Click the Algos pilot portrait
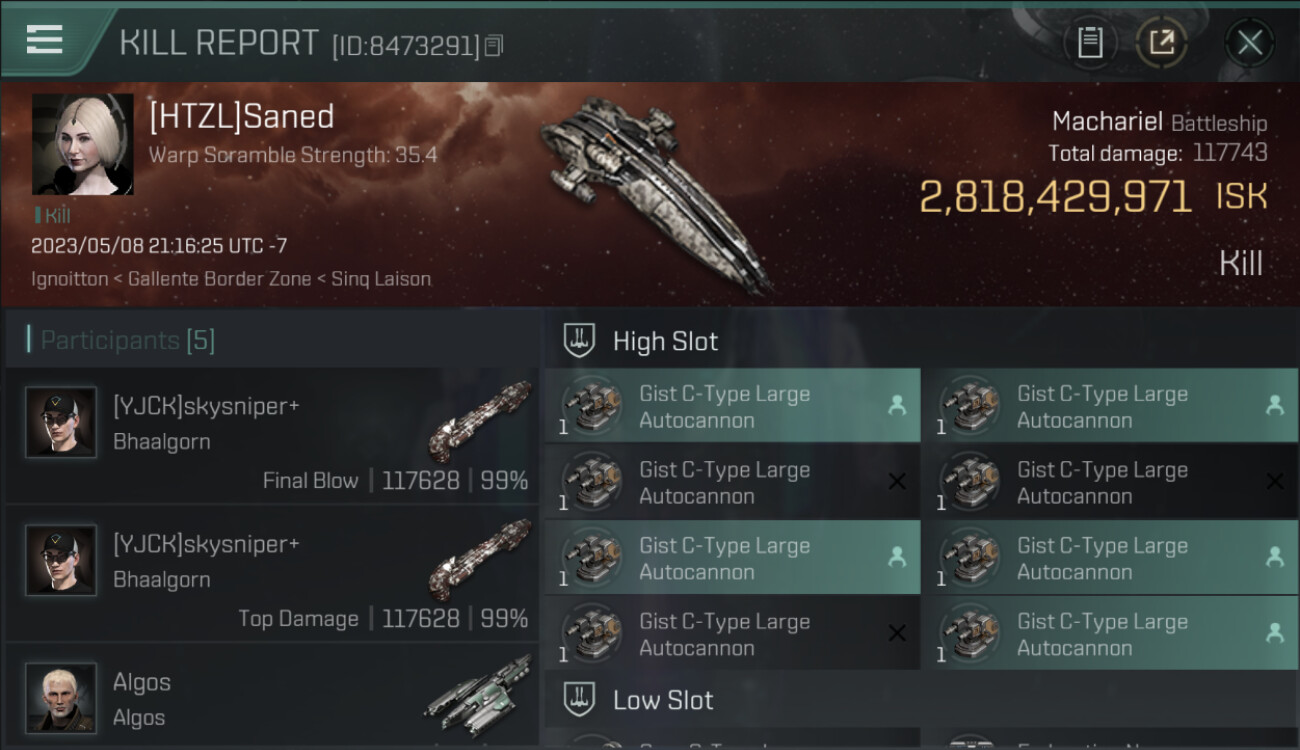The width and height of the screenshot is (1300, 750). 61,697
